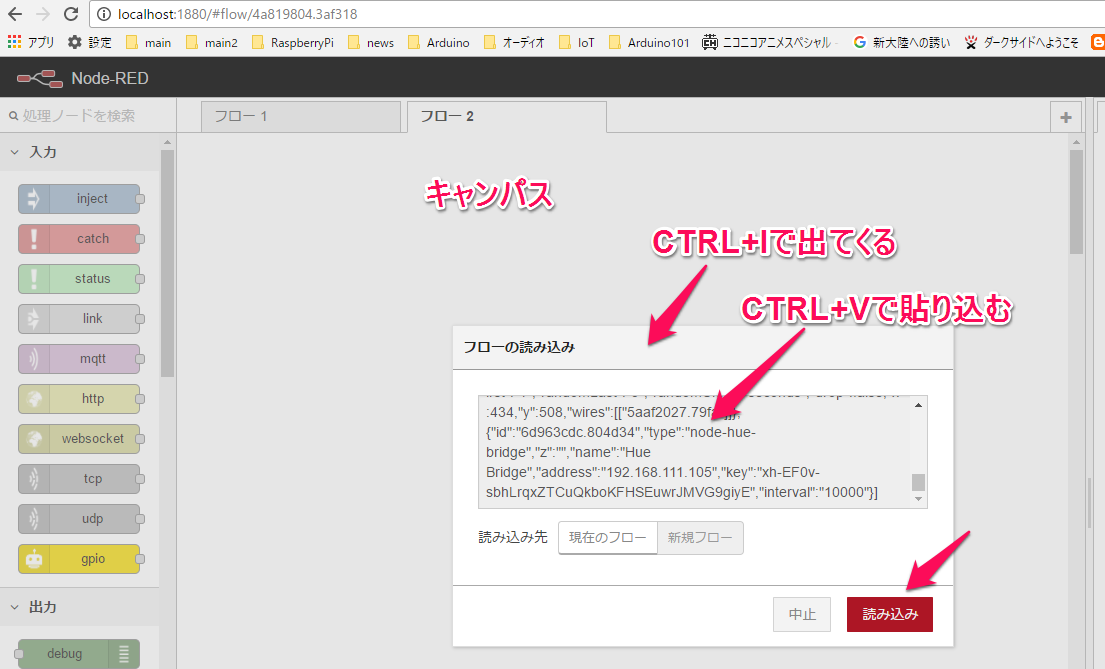The width and height of the screenshot is (1105, 669).
Task: Select 新規フロー import target
Action: [700, 538]
